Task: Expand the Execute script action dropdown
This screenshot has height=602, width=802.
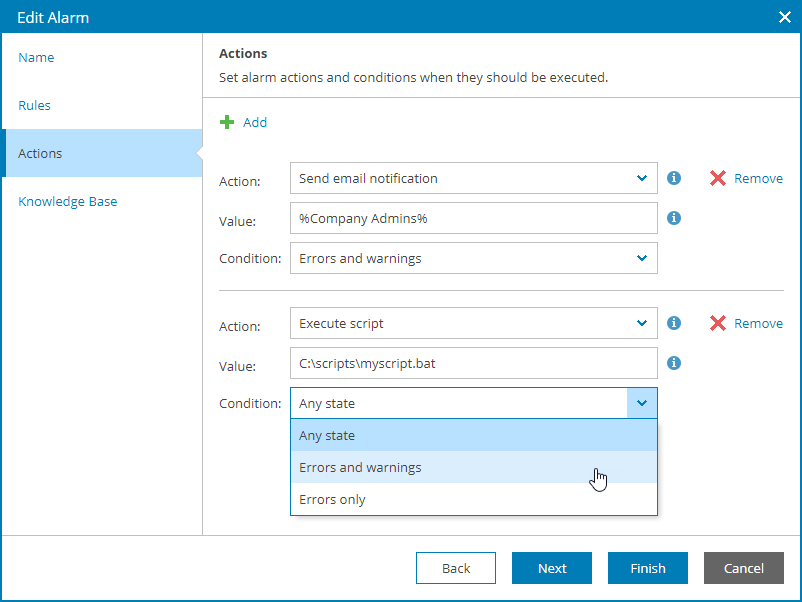Action: point(641,323)
